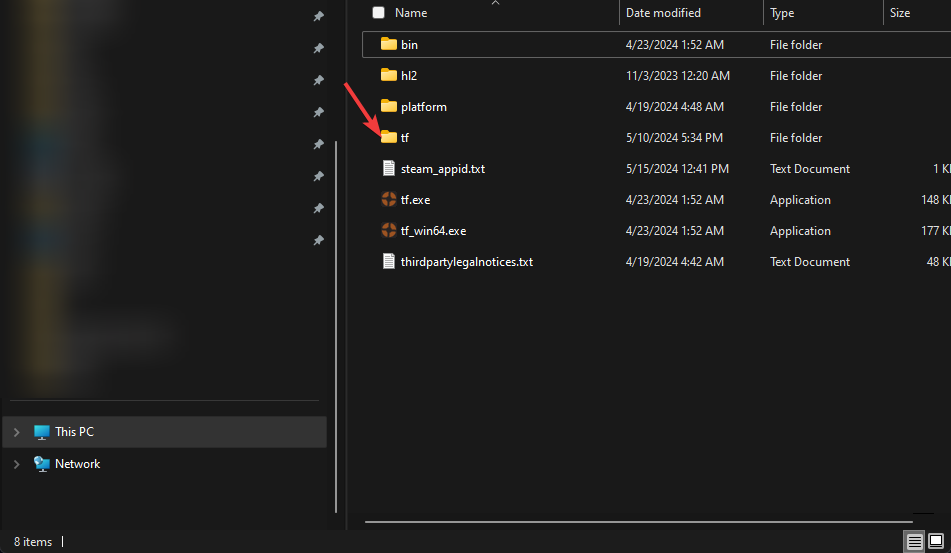Switch to large thumbnails view icon
The height and width of the screenshot is (553, 951).
(936, 541)
